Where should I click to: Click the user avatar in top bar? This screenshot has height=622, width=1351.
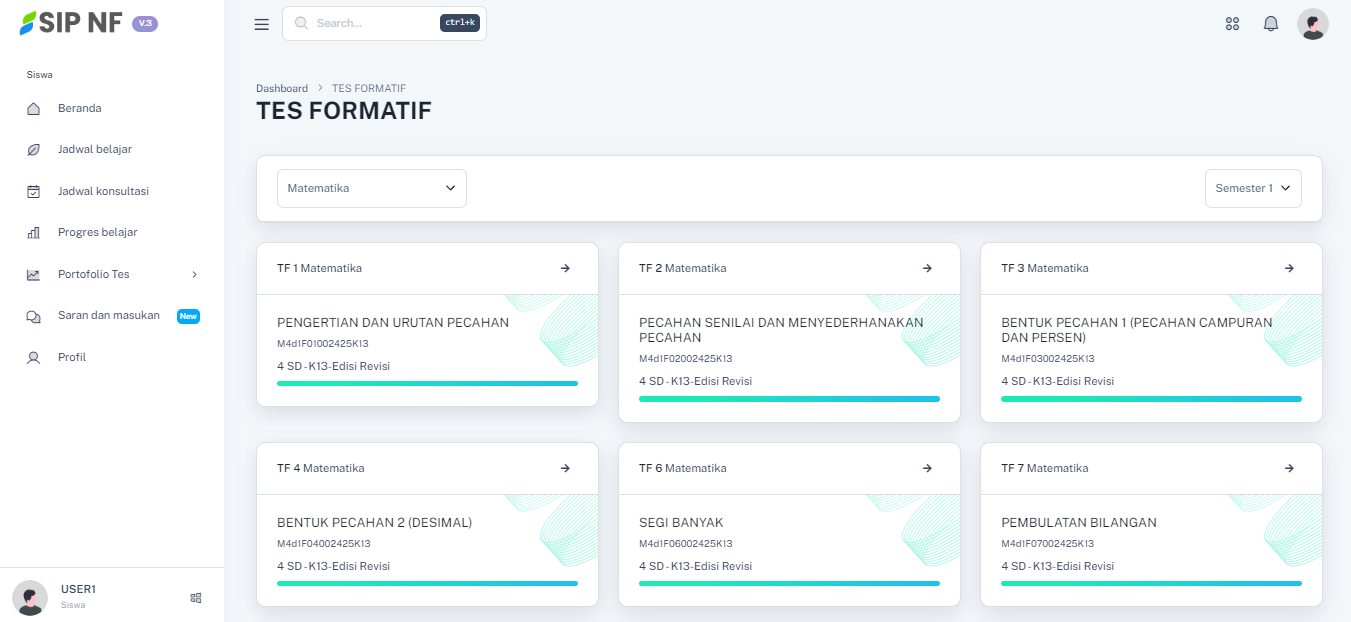[1312, 24]
